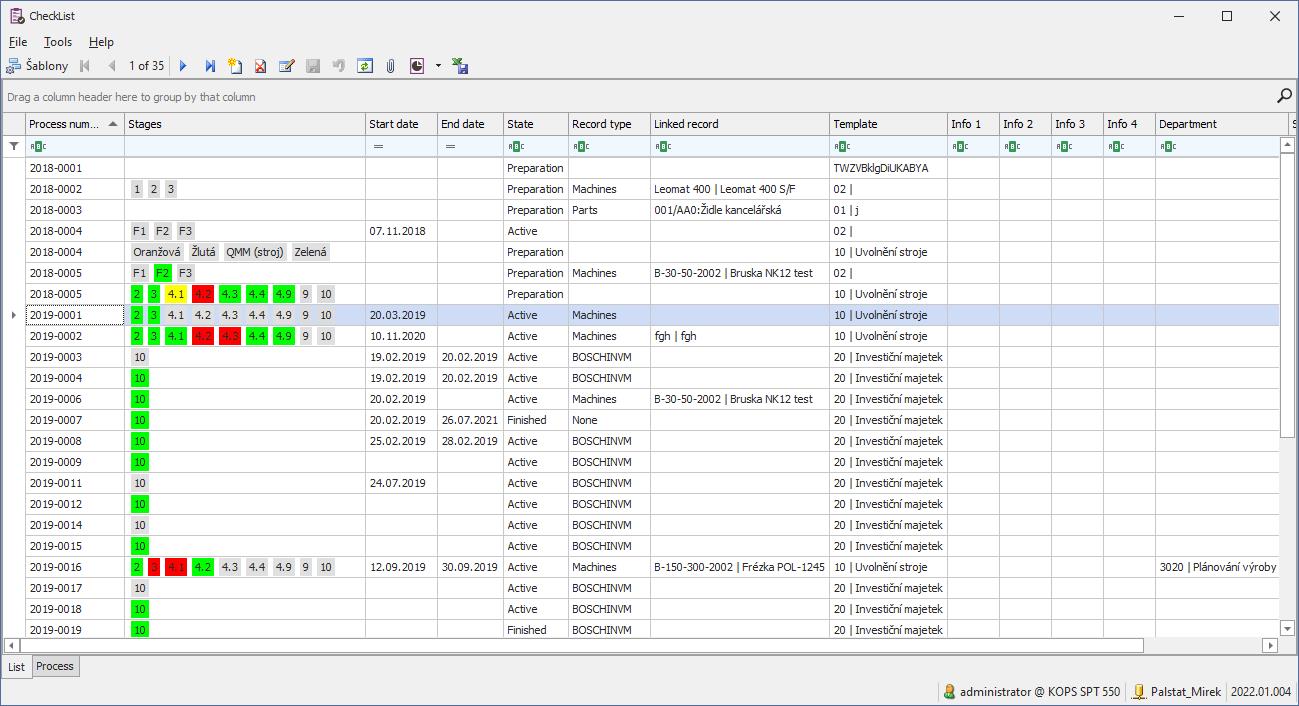Open the Help menu
This screenshot has height=706, width=1299.
coord(101,42)
